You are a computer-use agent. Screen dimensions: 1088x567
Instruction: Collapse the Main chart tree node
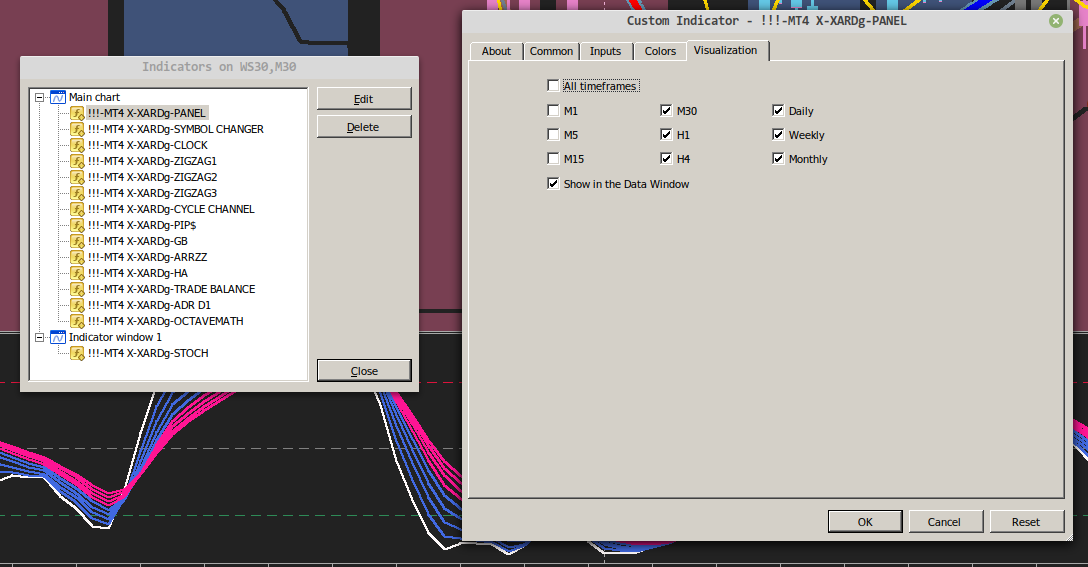coord(40,97)
